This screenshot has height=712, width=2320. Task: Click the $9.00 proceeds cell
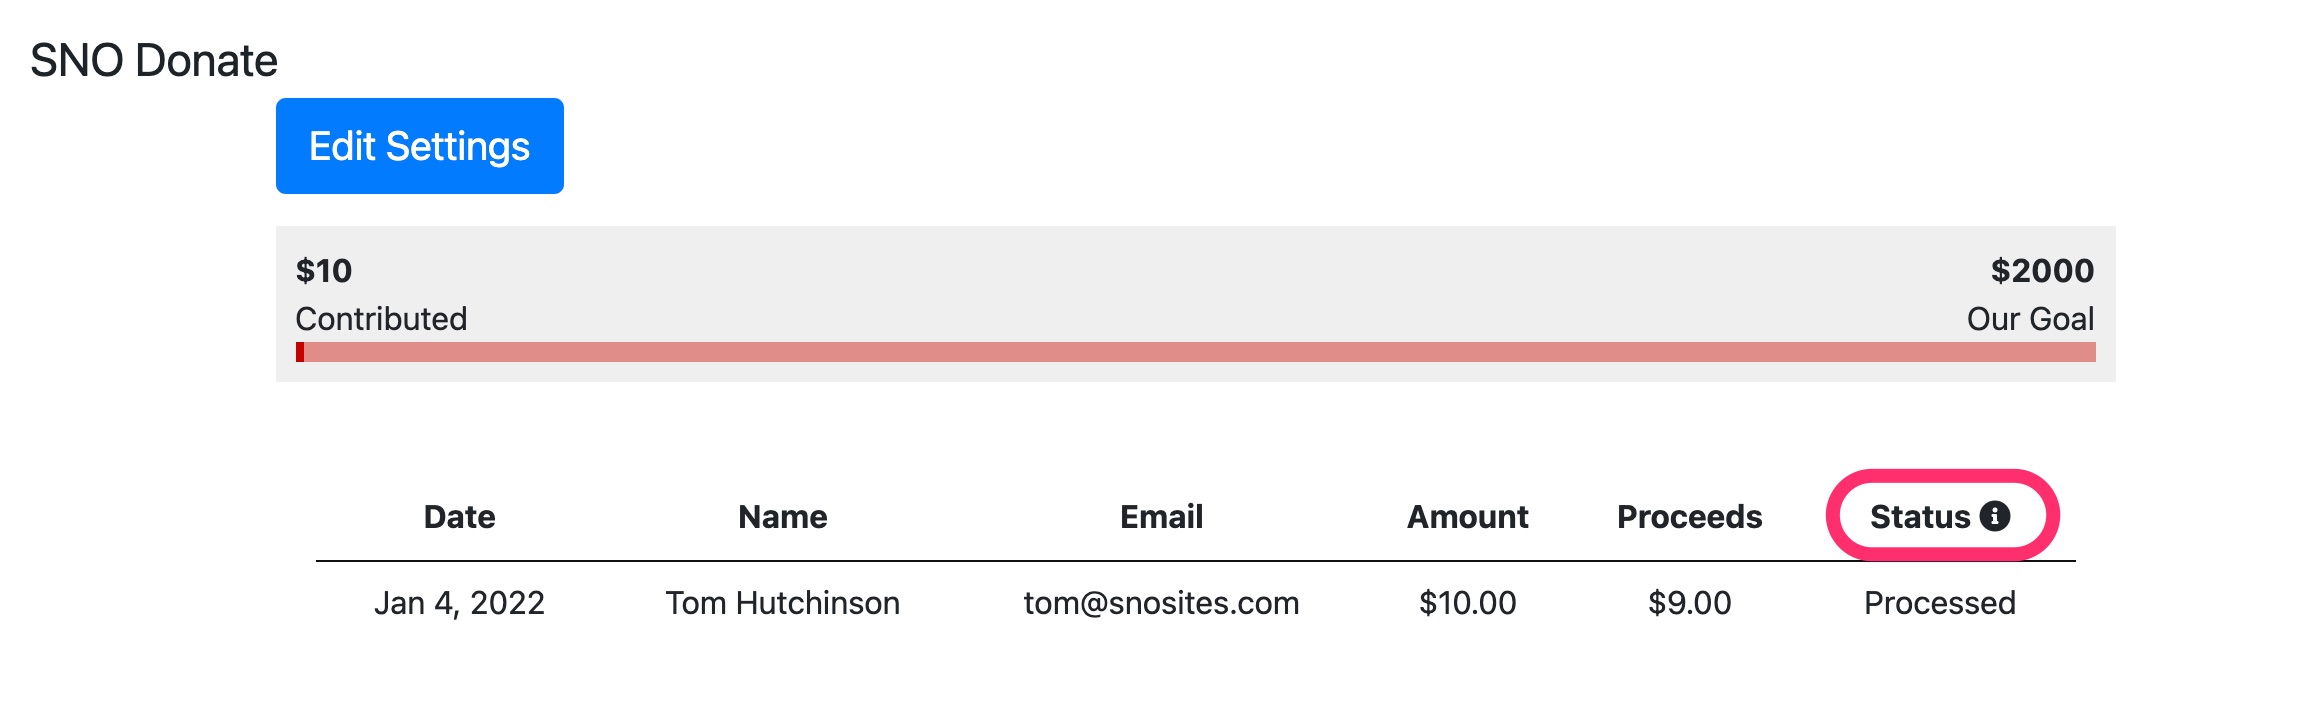click(1690, 603)
